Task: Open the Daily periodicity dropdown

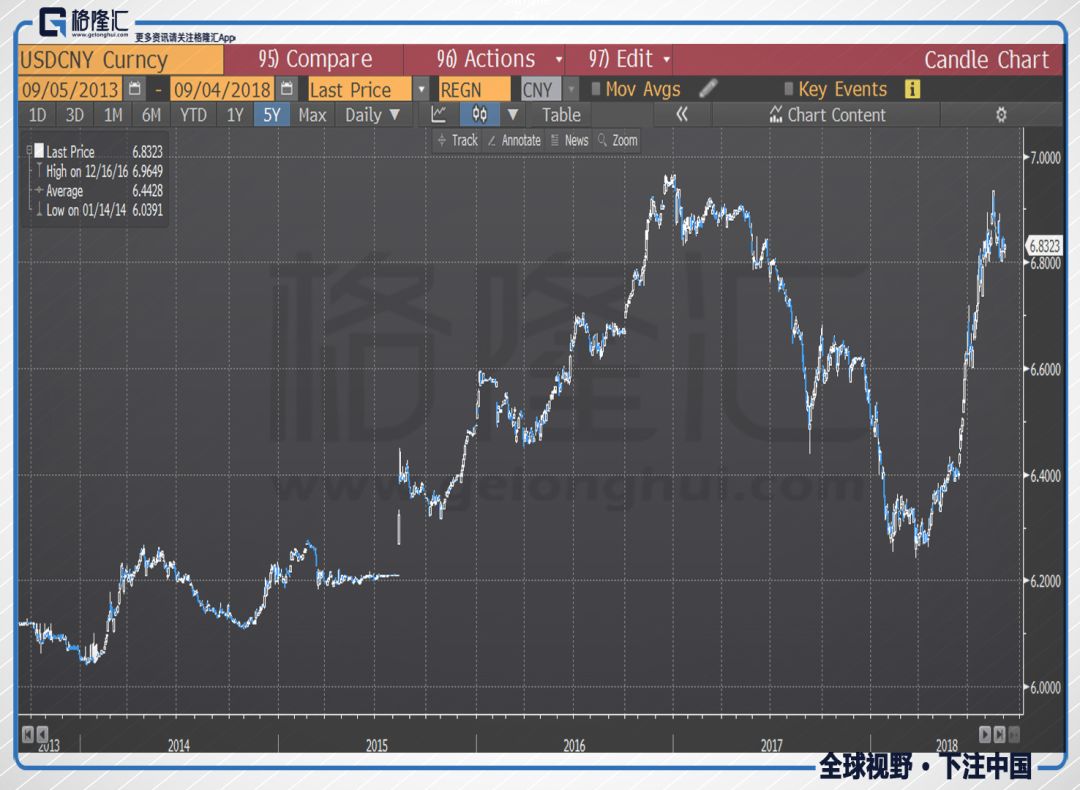Action: point(372,115)
